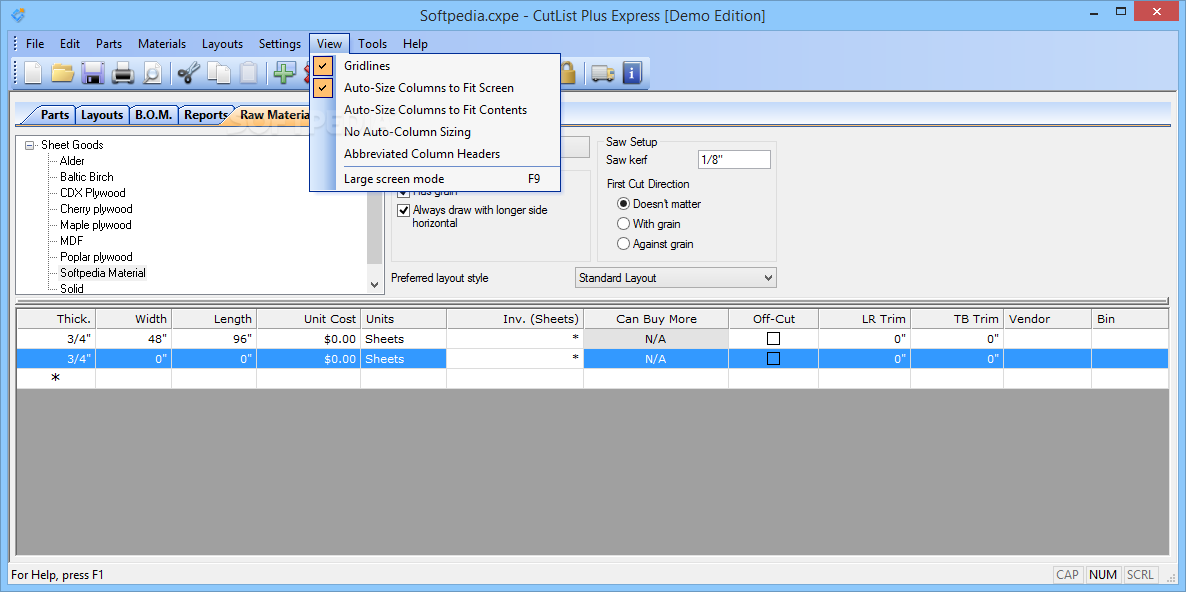Save project with the floppy disk icon

[92, 73]
